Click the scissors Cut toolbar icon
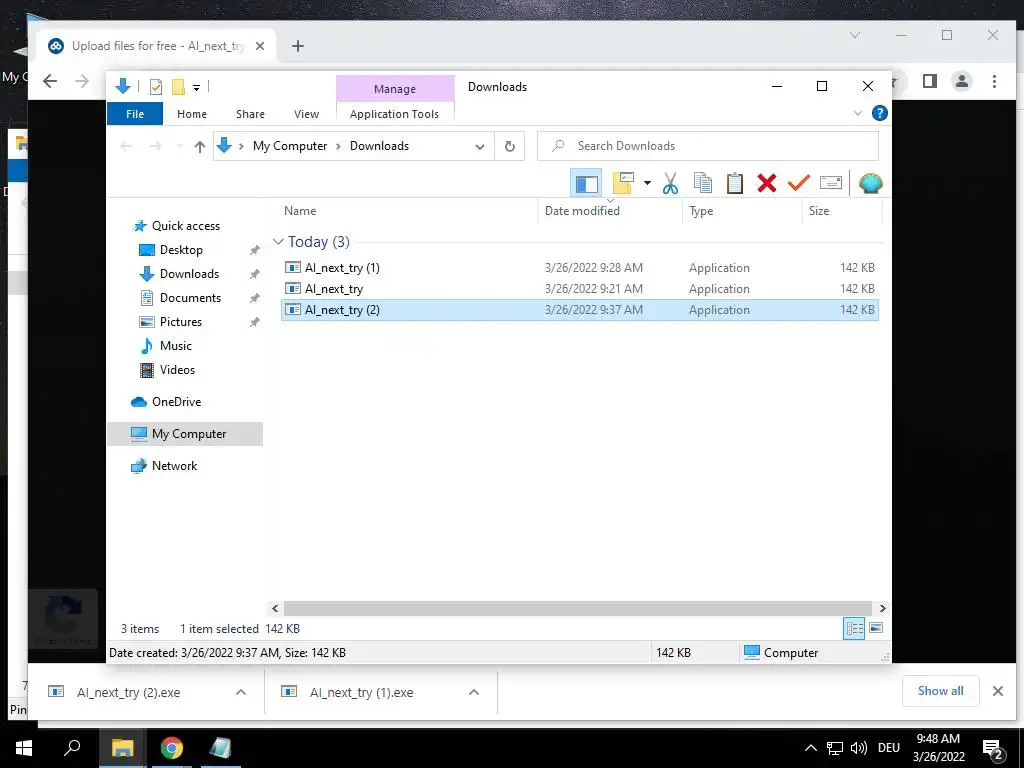 coord(670,184)
